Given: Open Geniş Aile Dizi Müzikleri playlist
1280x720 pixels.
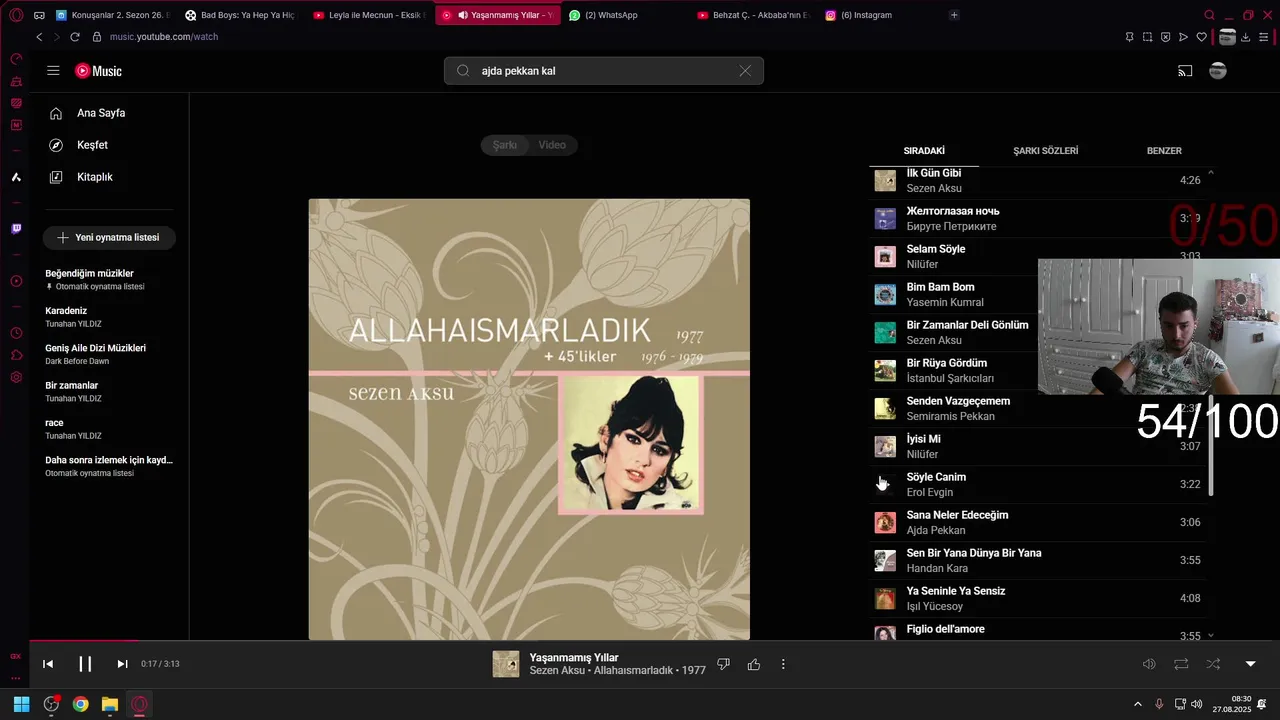Looking at the screenshot, I should [x=109, y=354].
